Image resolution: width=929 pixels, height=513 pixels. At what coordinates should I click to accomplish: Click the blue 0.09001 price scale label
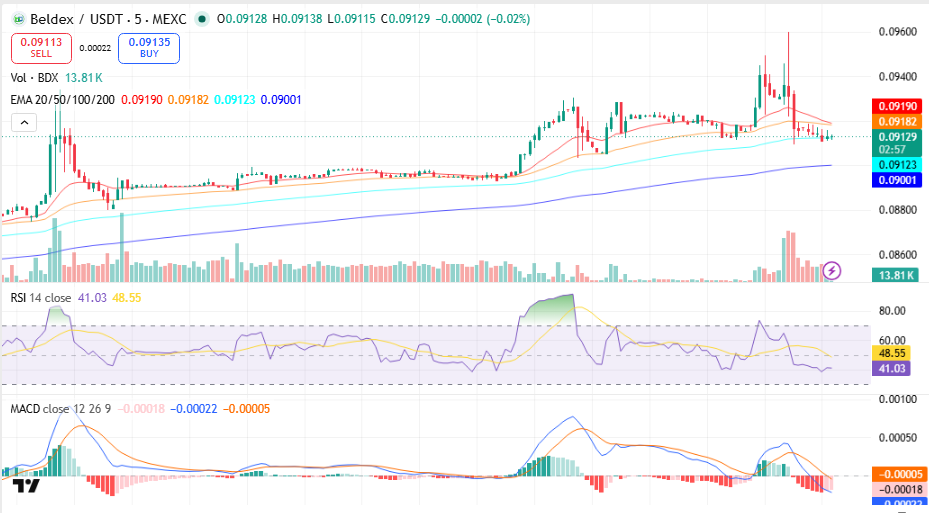pyautogui.click(x=897, y=180)
